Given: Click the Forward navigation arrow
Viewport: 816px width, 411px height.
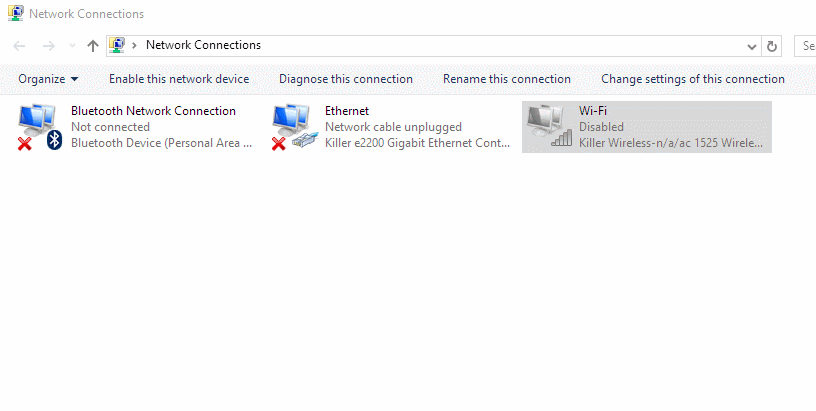Looking at the screenshot, I should (x=48, y=46).
